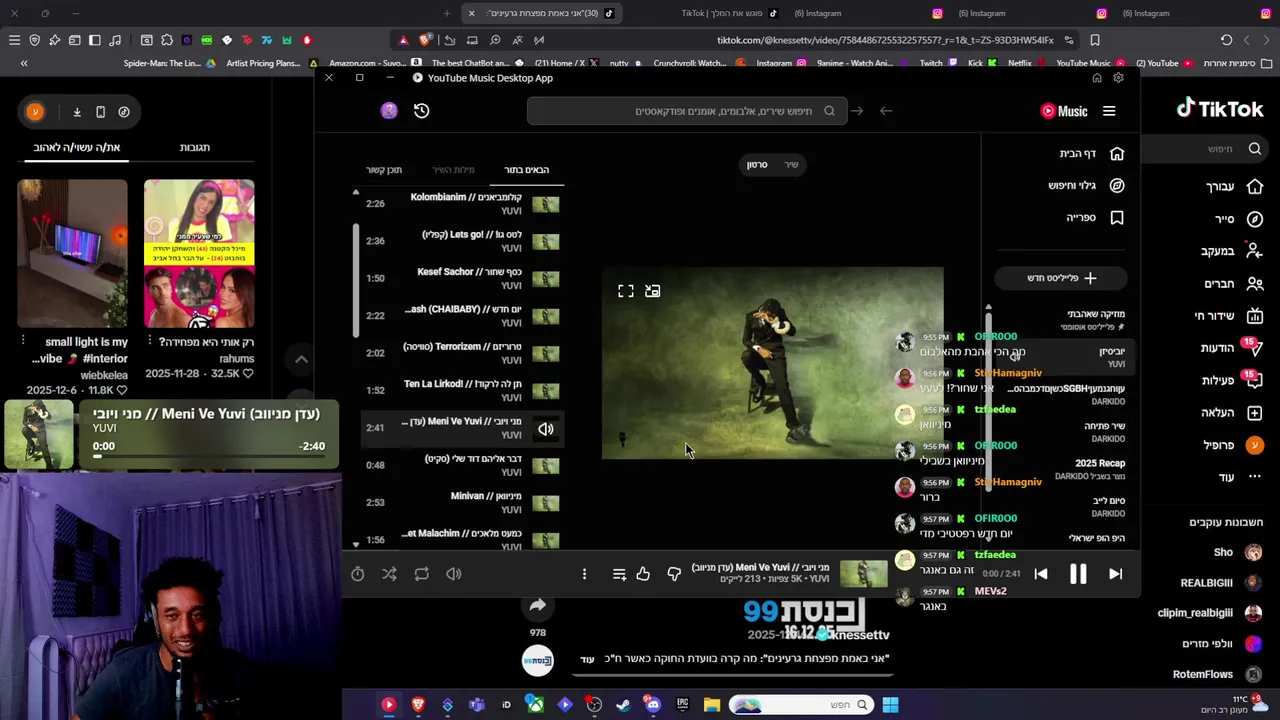This screenshot has width=1280, height=720.
Task: Select the שיר toggle above the video
Action: [x=791, y=164]
